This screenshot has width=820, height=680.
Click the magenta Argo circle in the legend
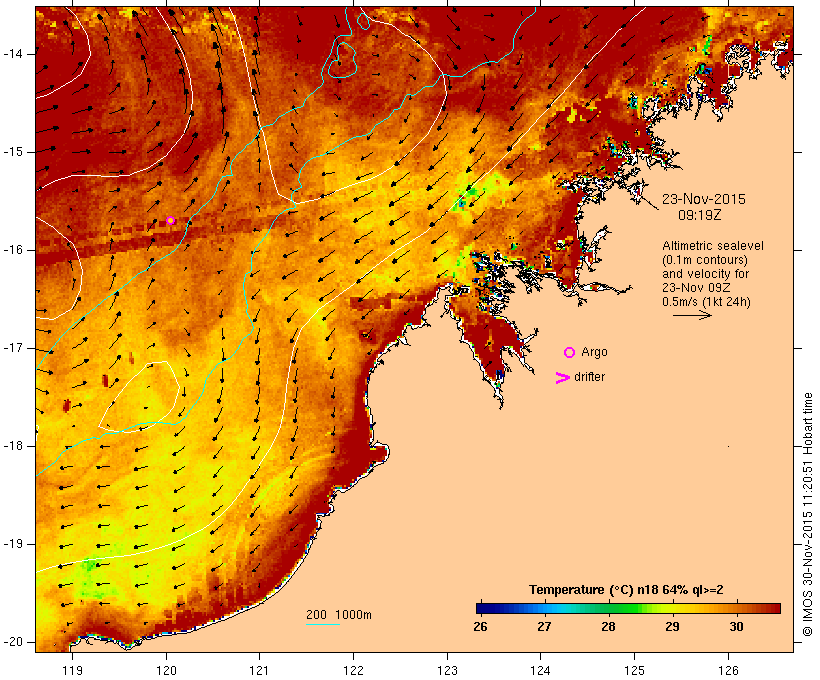click(570, 352)
